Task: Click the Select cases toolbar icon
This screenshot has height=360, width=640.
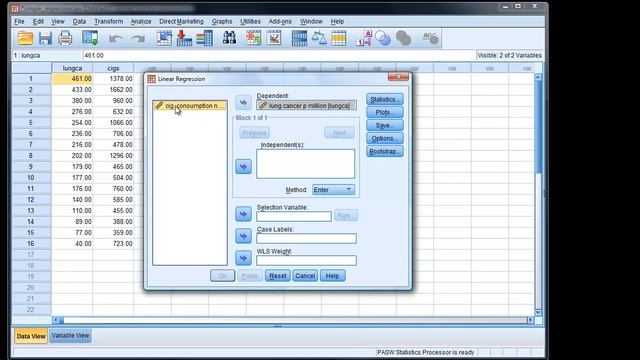Action: coord(339,38)
